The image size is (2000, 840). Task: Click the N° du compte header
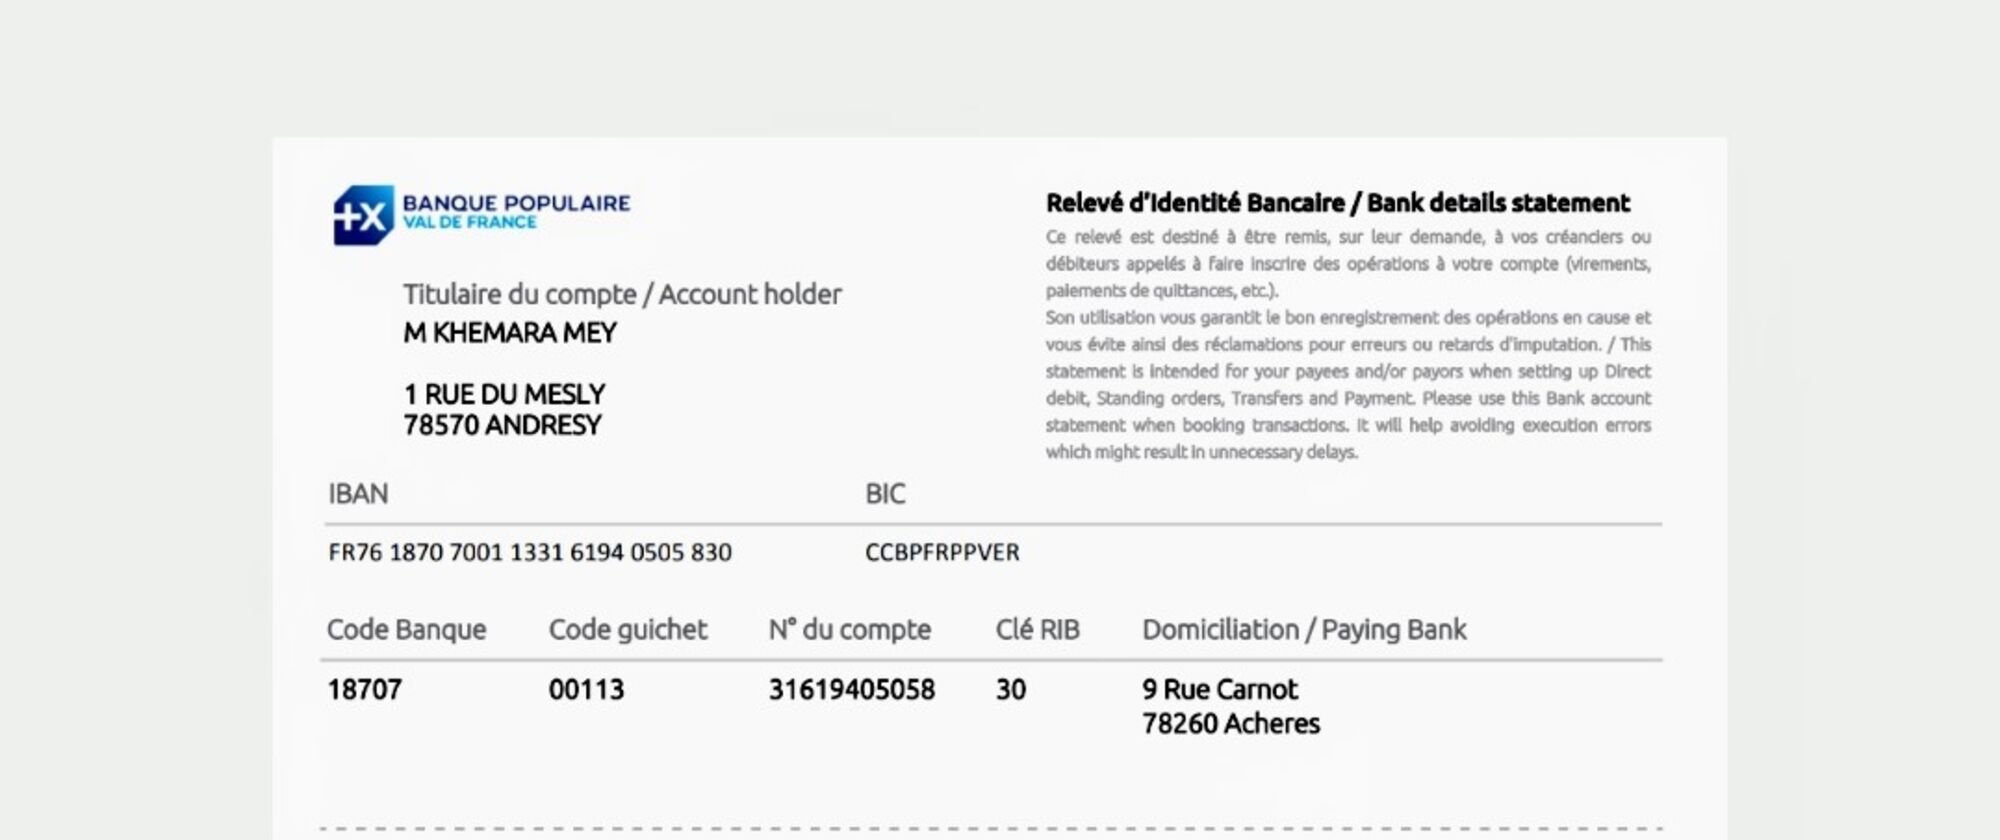849,630
